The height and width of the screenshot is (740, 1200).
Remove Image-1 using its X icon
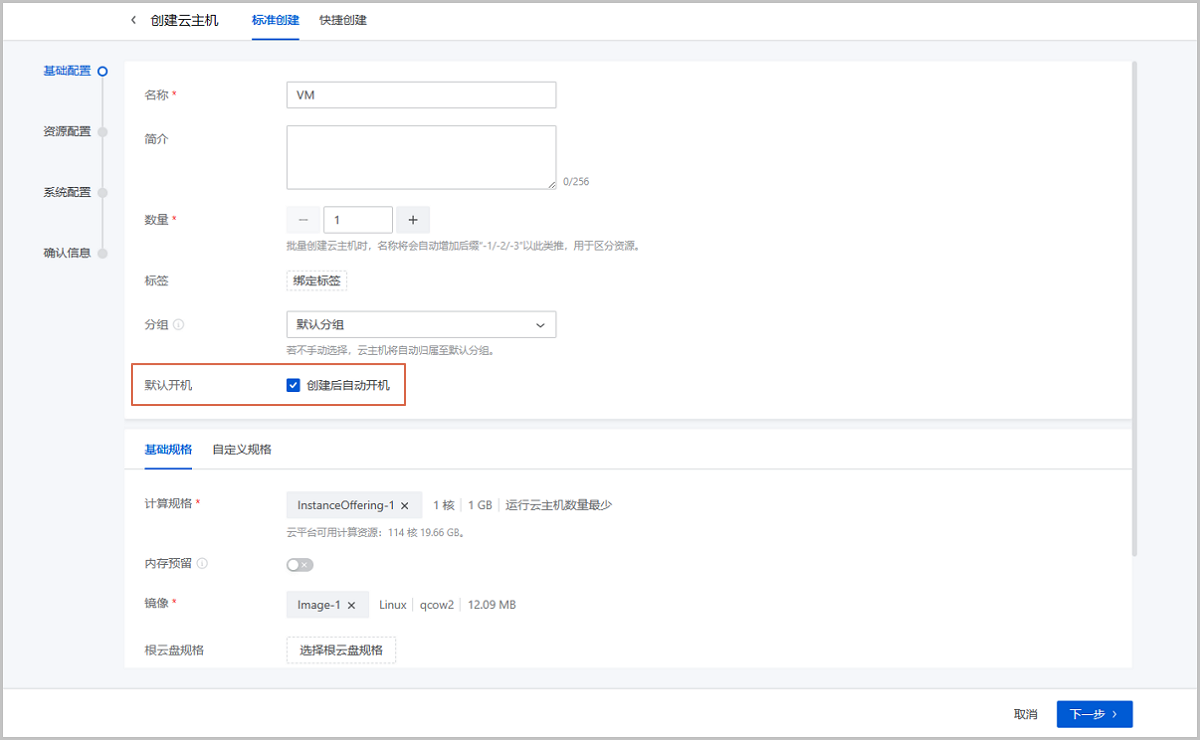pyautogui.click(x=351, y=605)
